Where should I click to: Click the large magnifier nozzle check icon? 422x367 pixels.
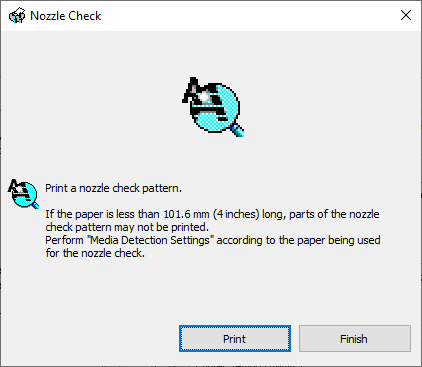click(x=213, y=107)
